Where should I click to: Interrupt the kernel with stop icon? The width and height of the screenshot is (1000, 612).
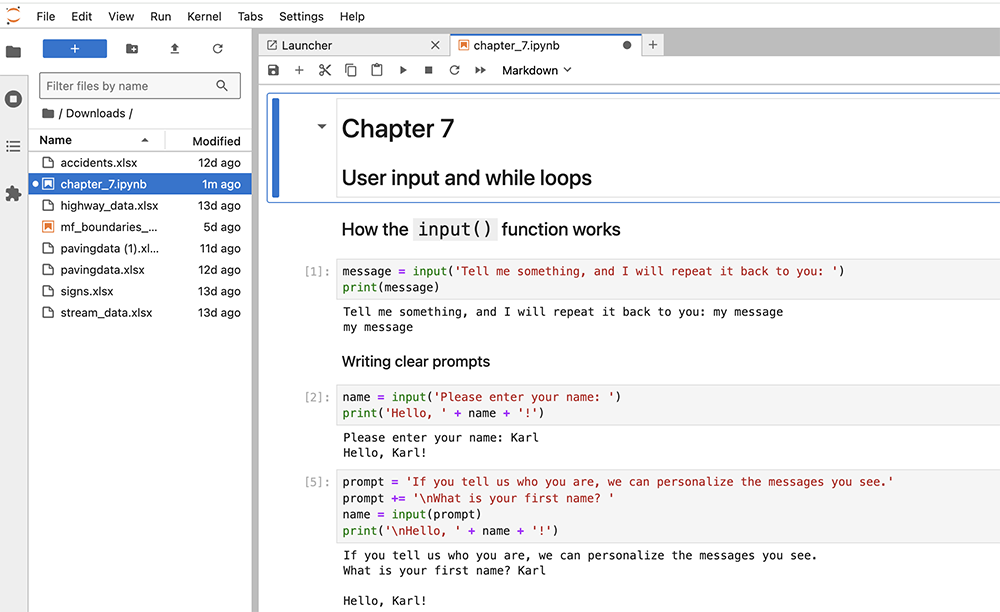click(x=429, y=70)
